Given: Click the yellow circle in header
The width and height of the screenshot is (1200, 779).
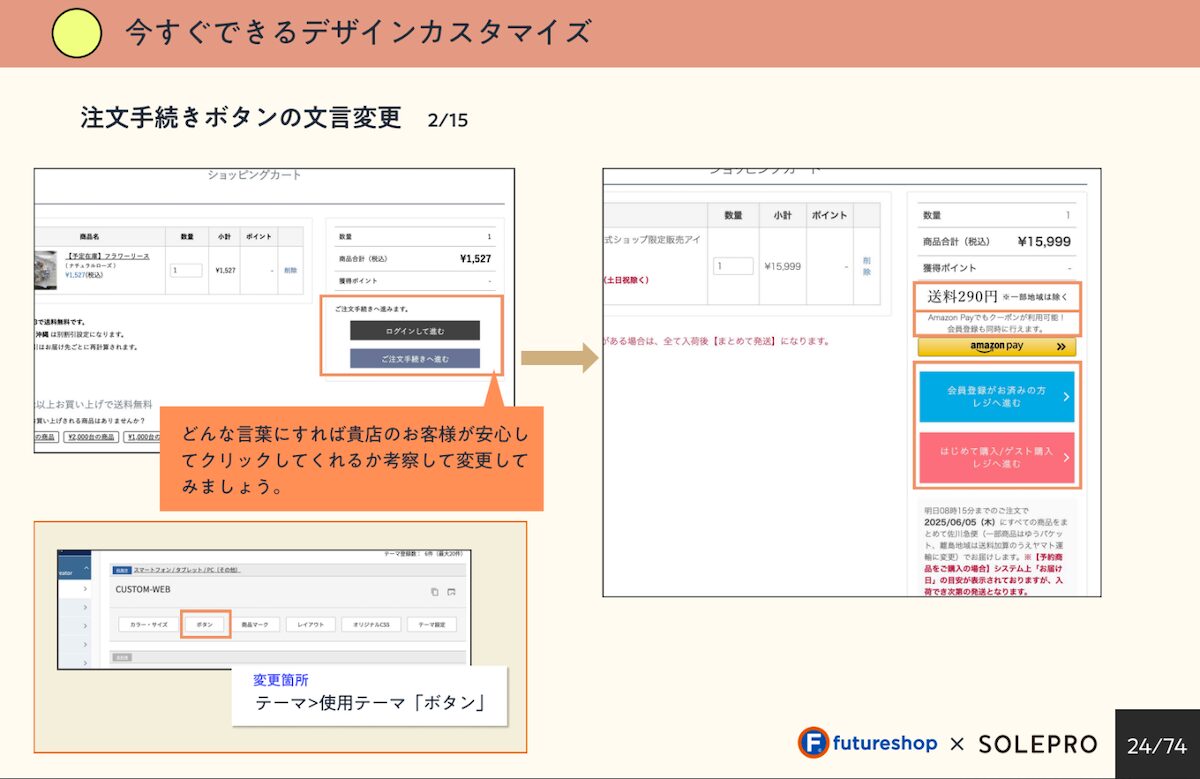Looking at the screenshot, I should [77, 33].
